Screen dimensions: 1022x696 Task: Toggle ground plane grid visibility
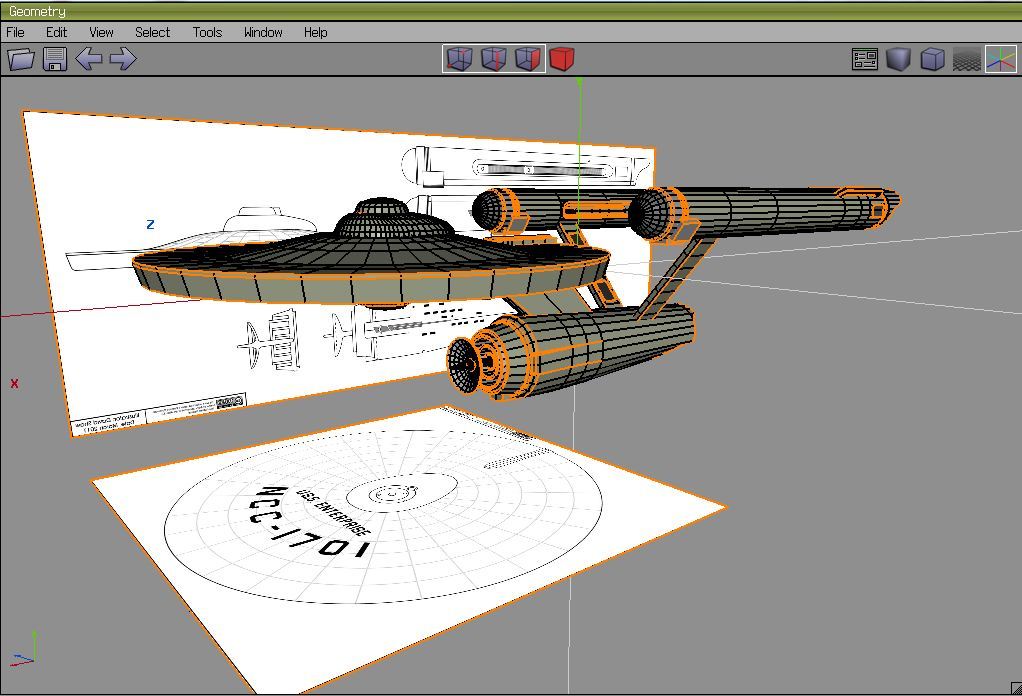pos(966,59)
